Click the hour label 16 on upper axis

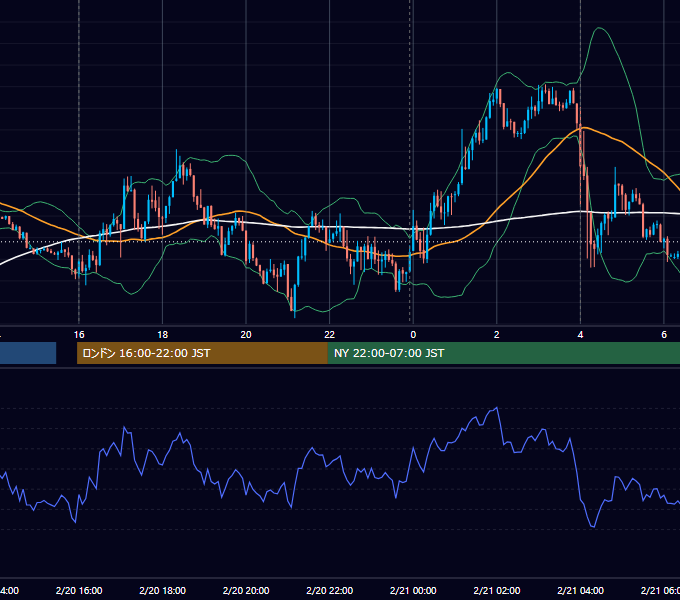pyautogui.click(x=79, y=335)
